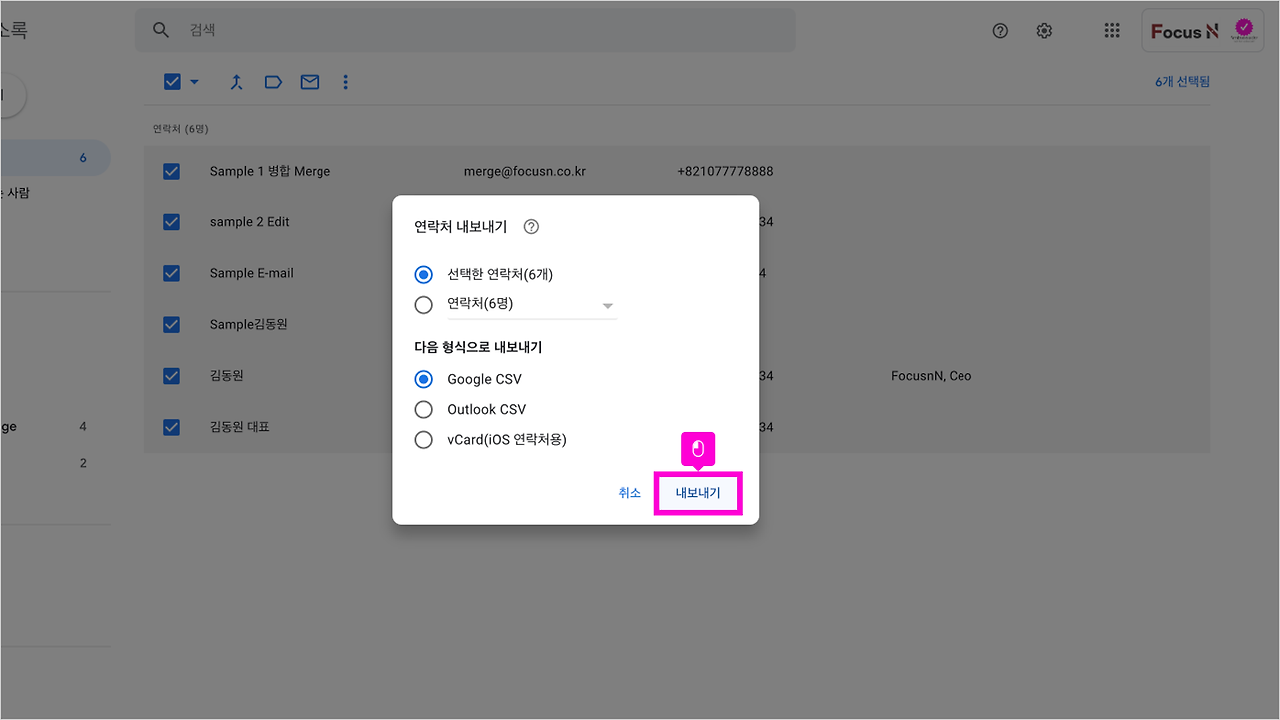Open the Google apps grid icon
This screenshot has height=720, width=1280.
(x=1112, y=30)
